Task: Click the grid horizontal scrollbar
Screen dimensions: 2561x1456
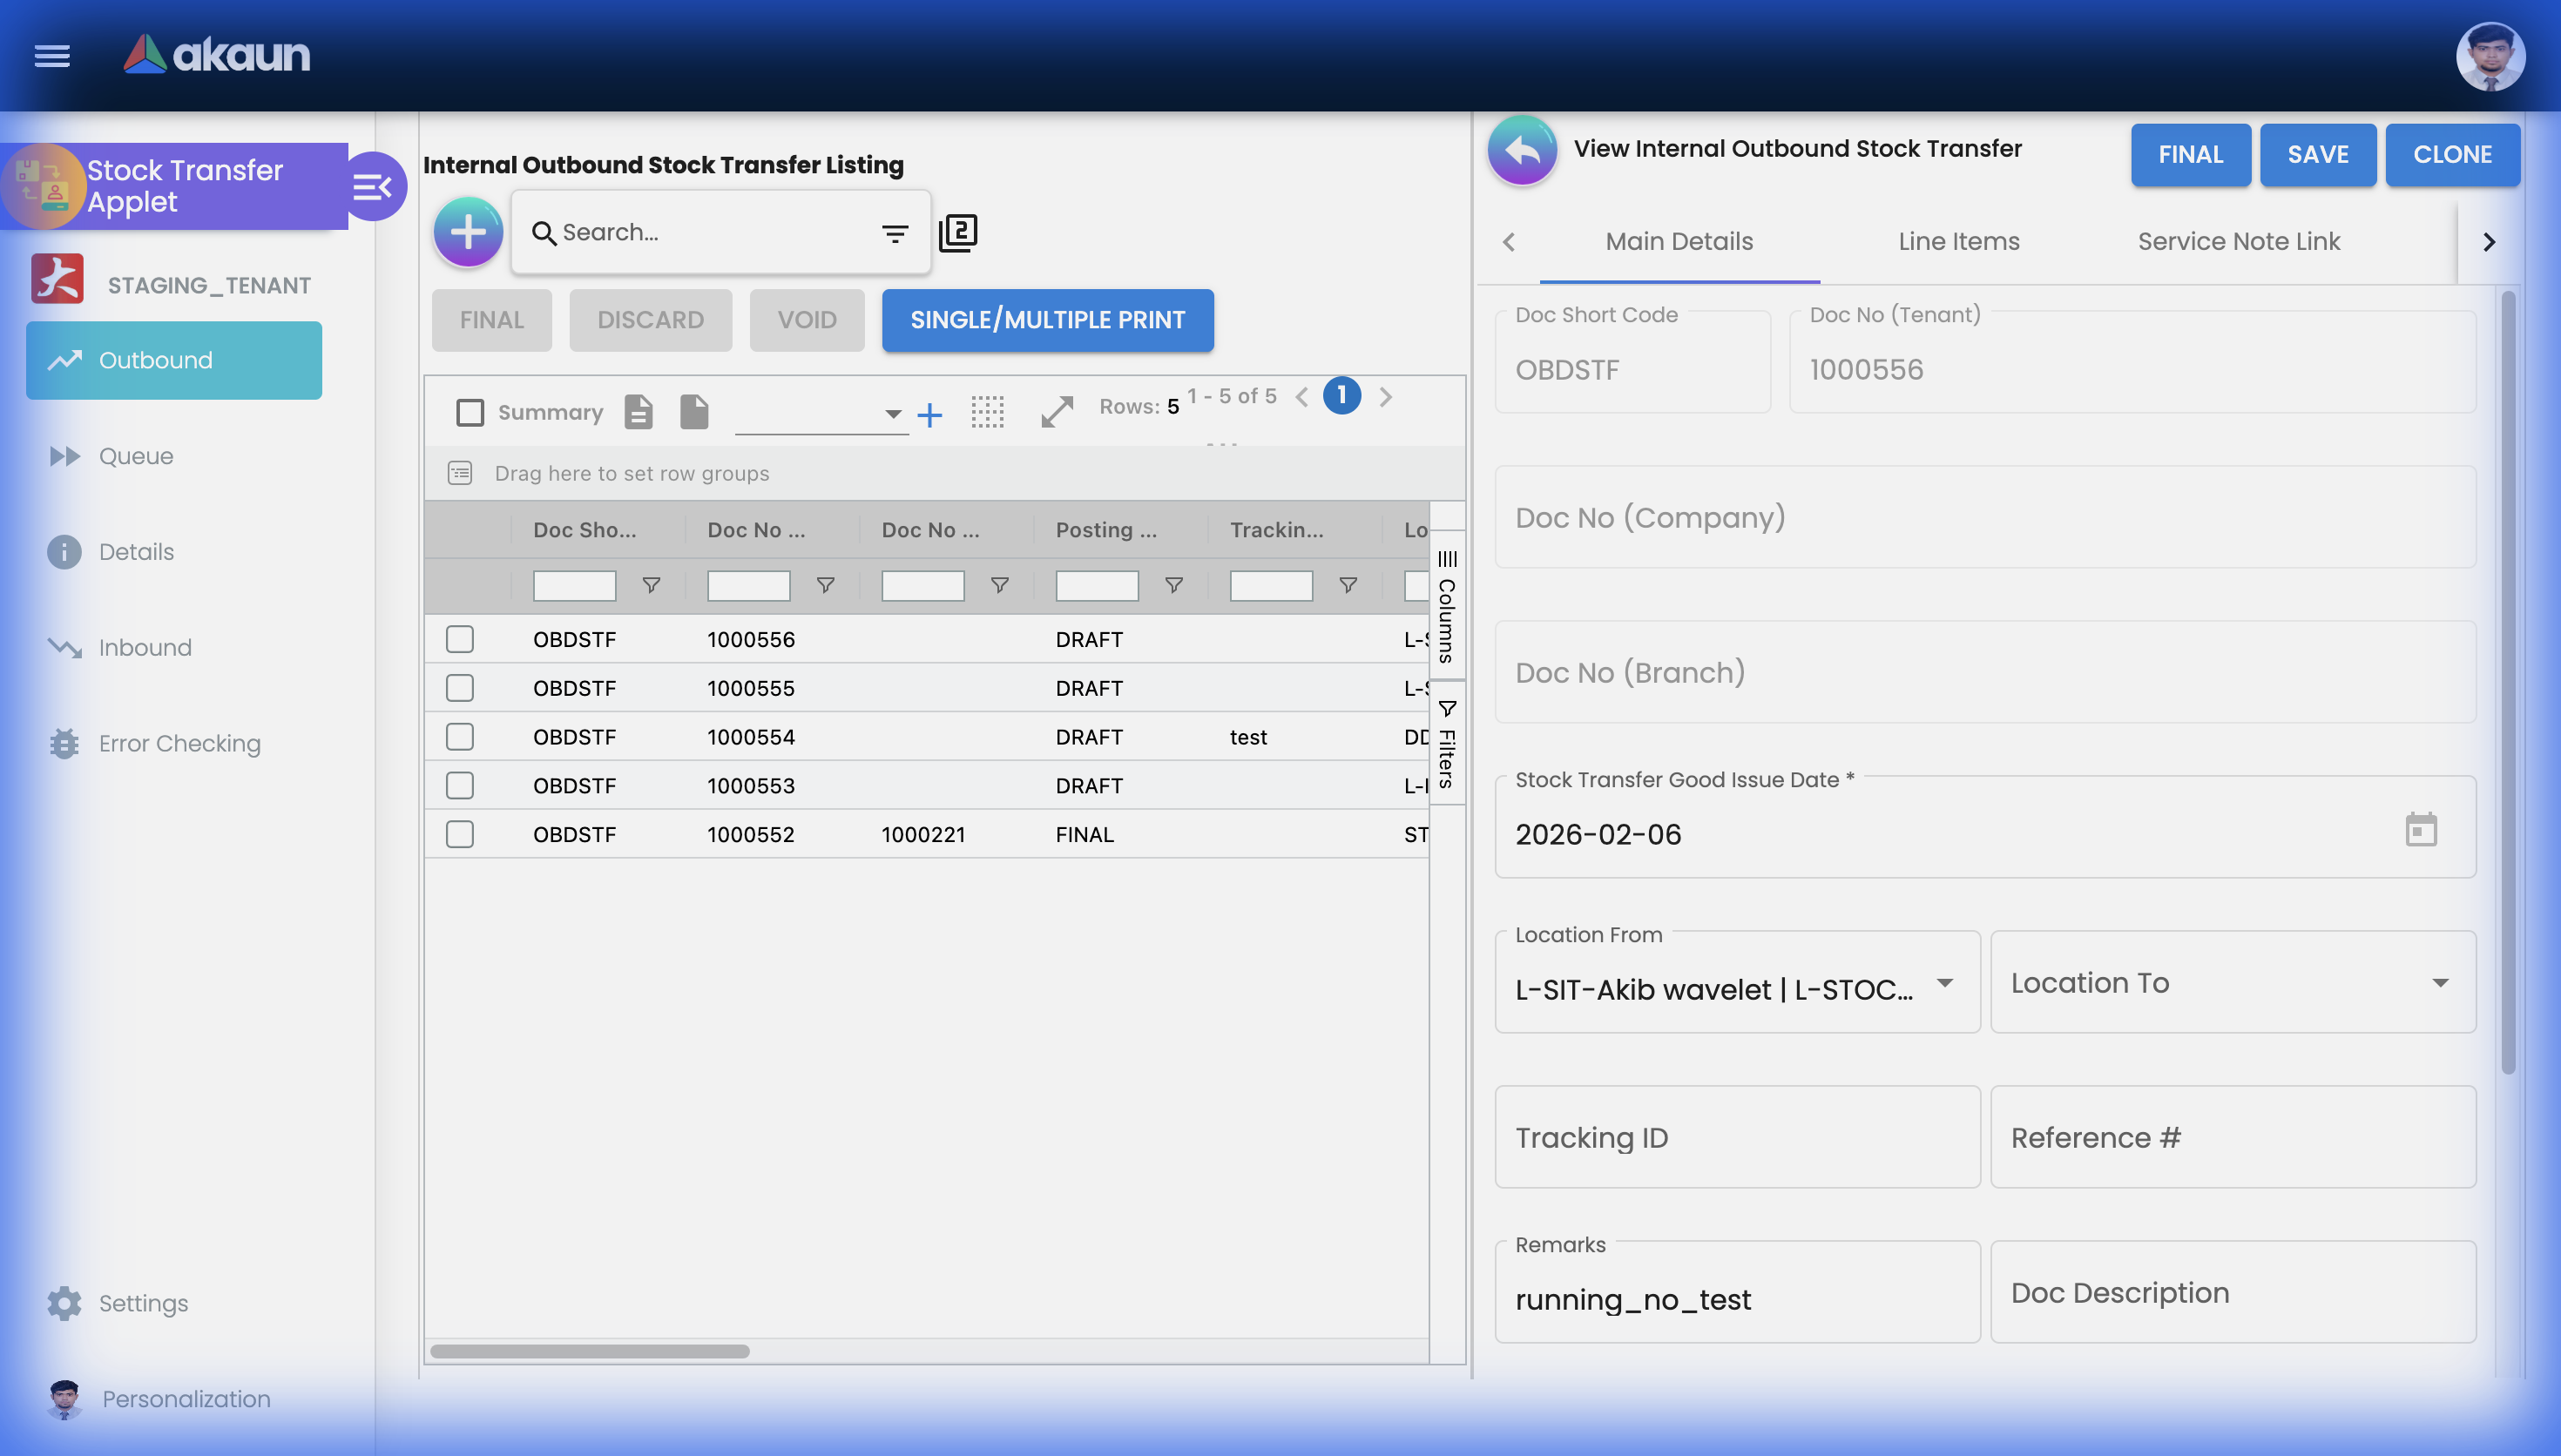Action: tap(590, 1351)
